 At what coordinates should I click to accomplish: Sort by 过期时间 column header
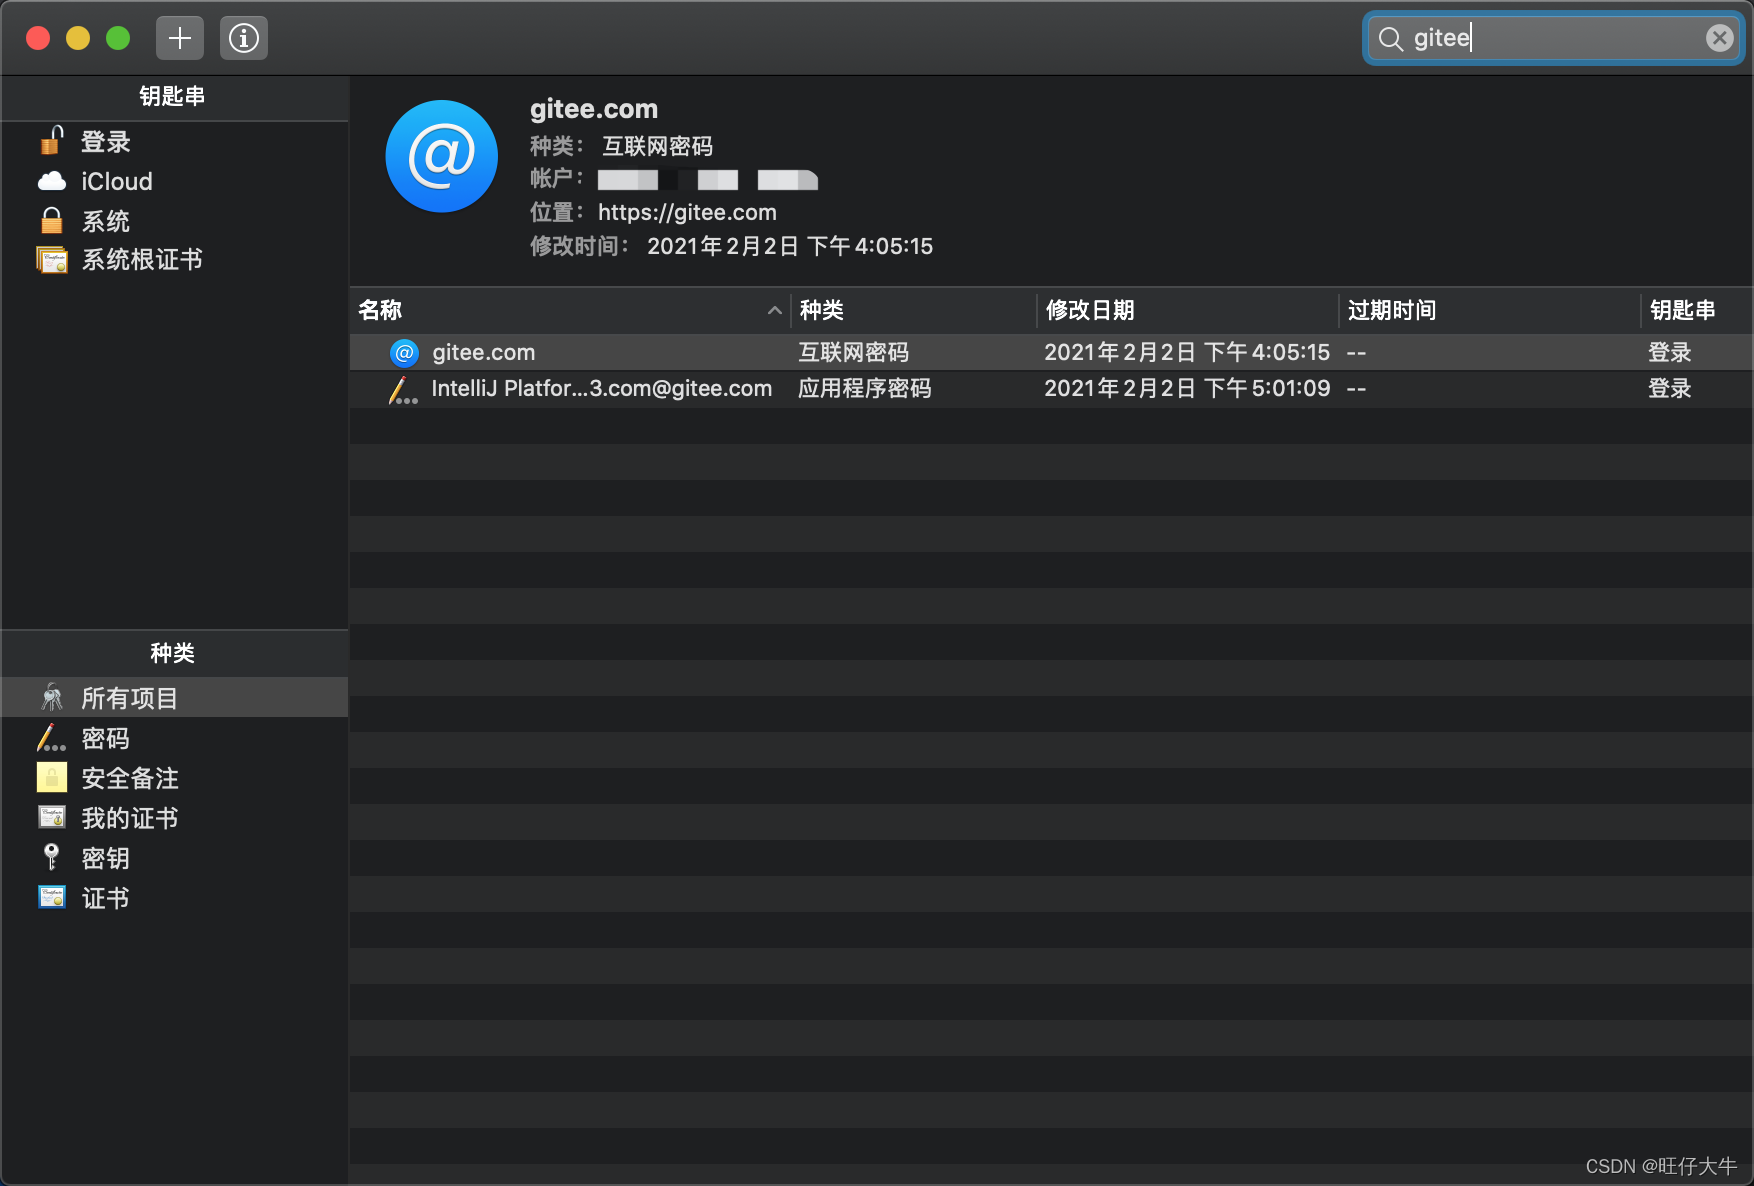[x=1490, y=310]
